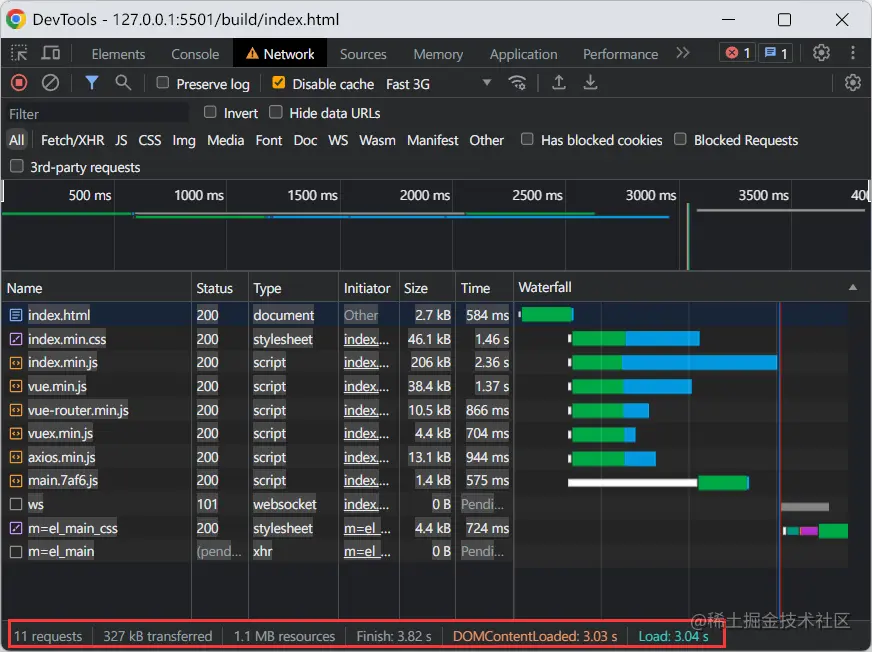
Task: Import HAR file with upload arrow
Action: (x=559, y=83)
